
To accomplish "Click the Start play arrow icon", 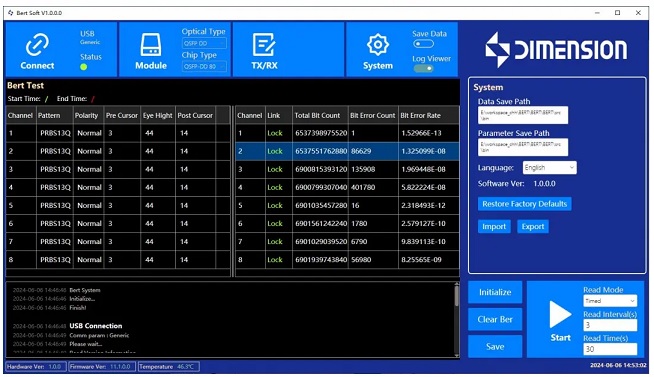I will 560,314.
